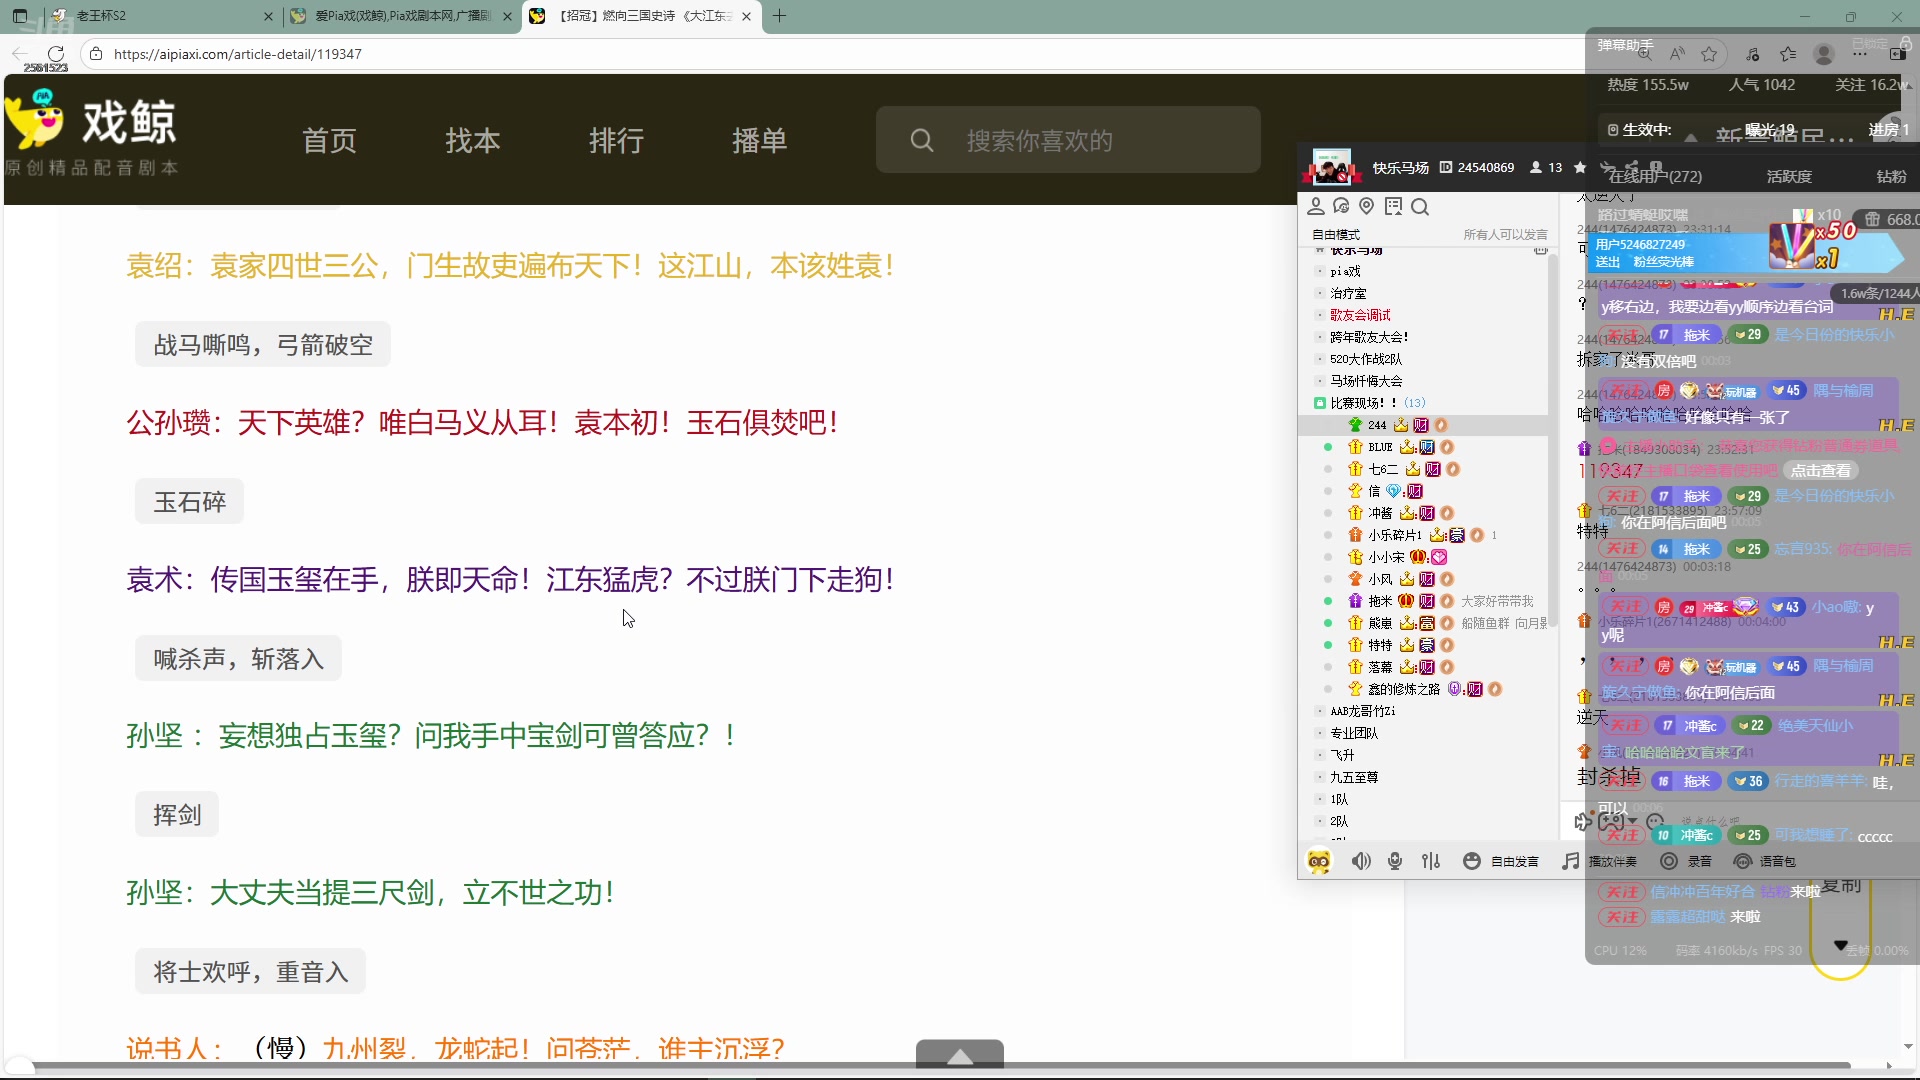The height and width of the screenshot is (1080, 1920).
Task: Click the 喊杀声，斩落入 sound cue tag
Action: (239, 658)
